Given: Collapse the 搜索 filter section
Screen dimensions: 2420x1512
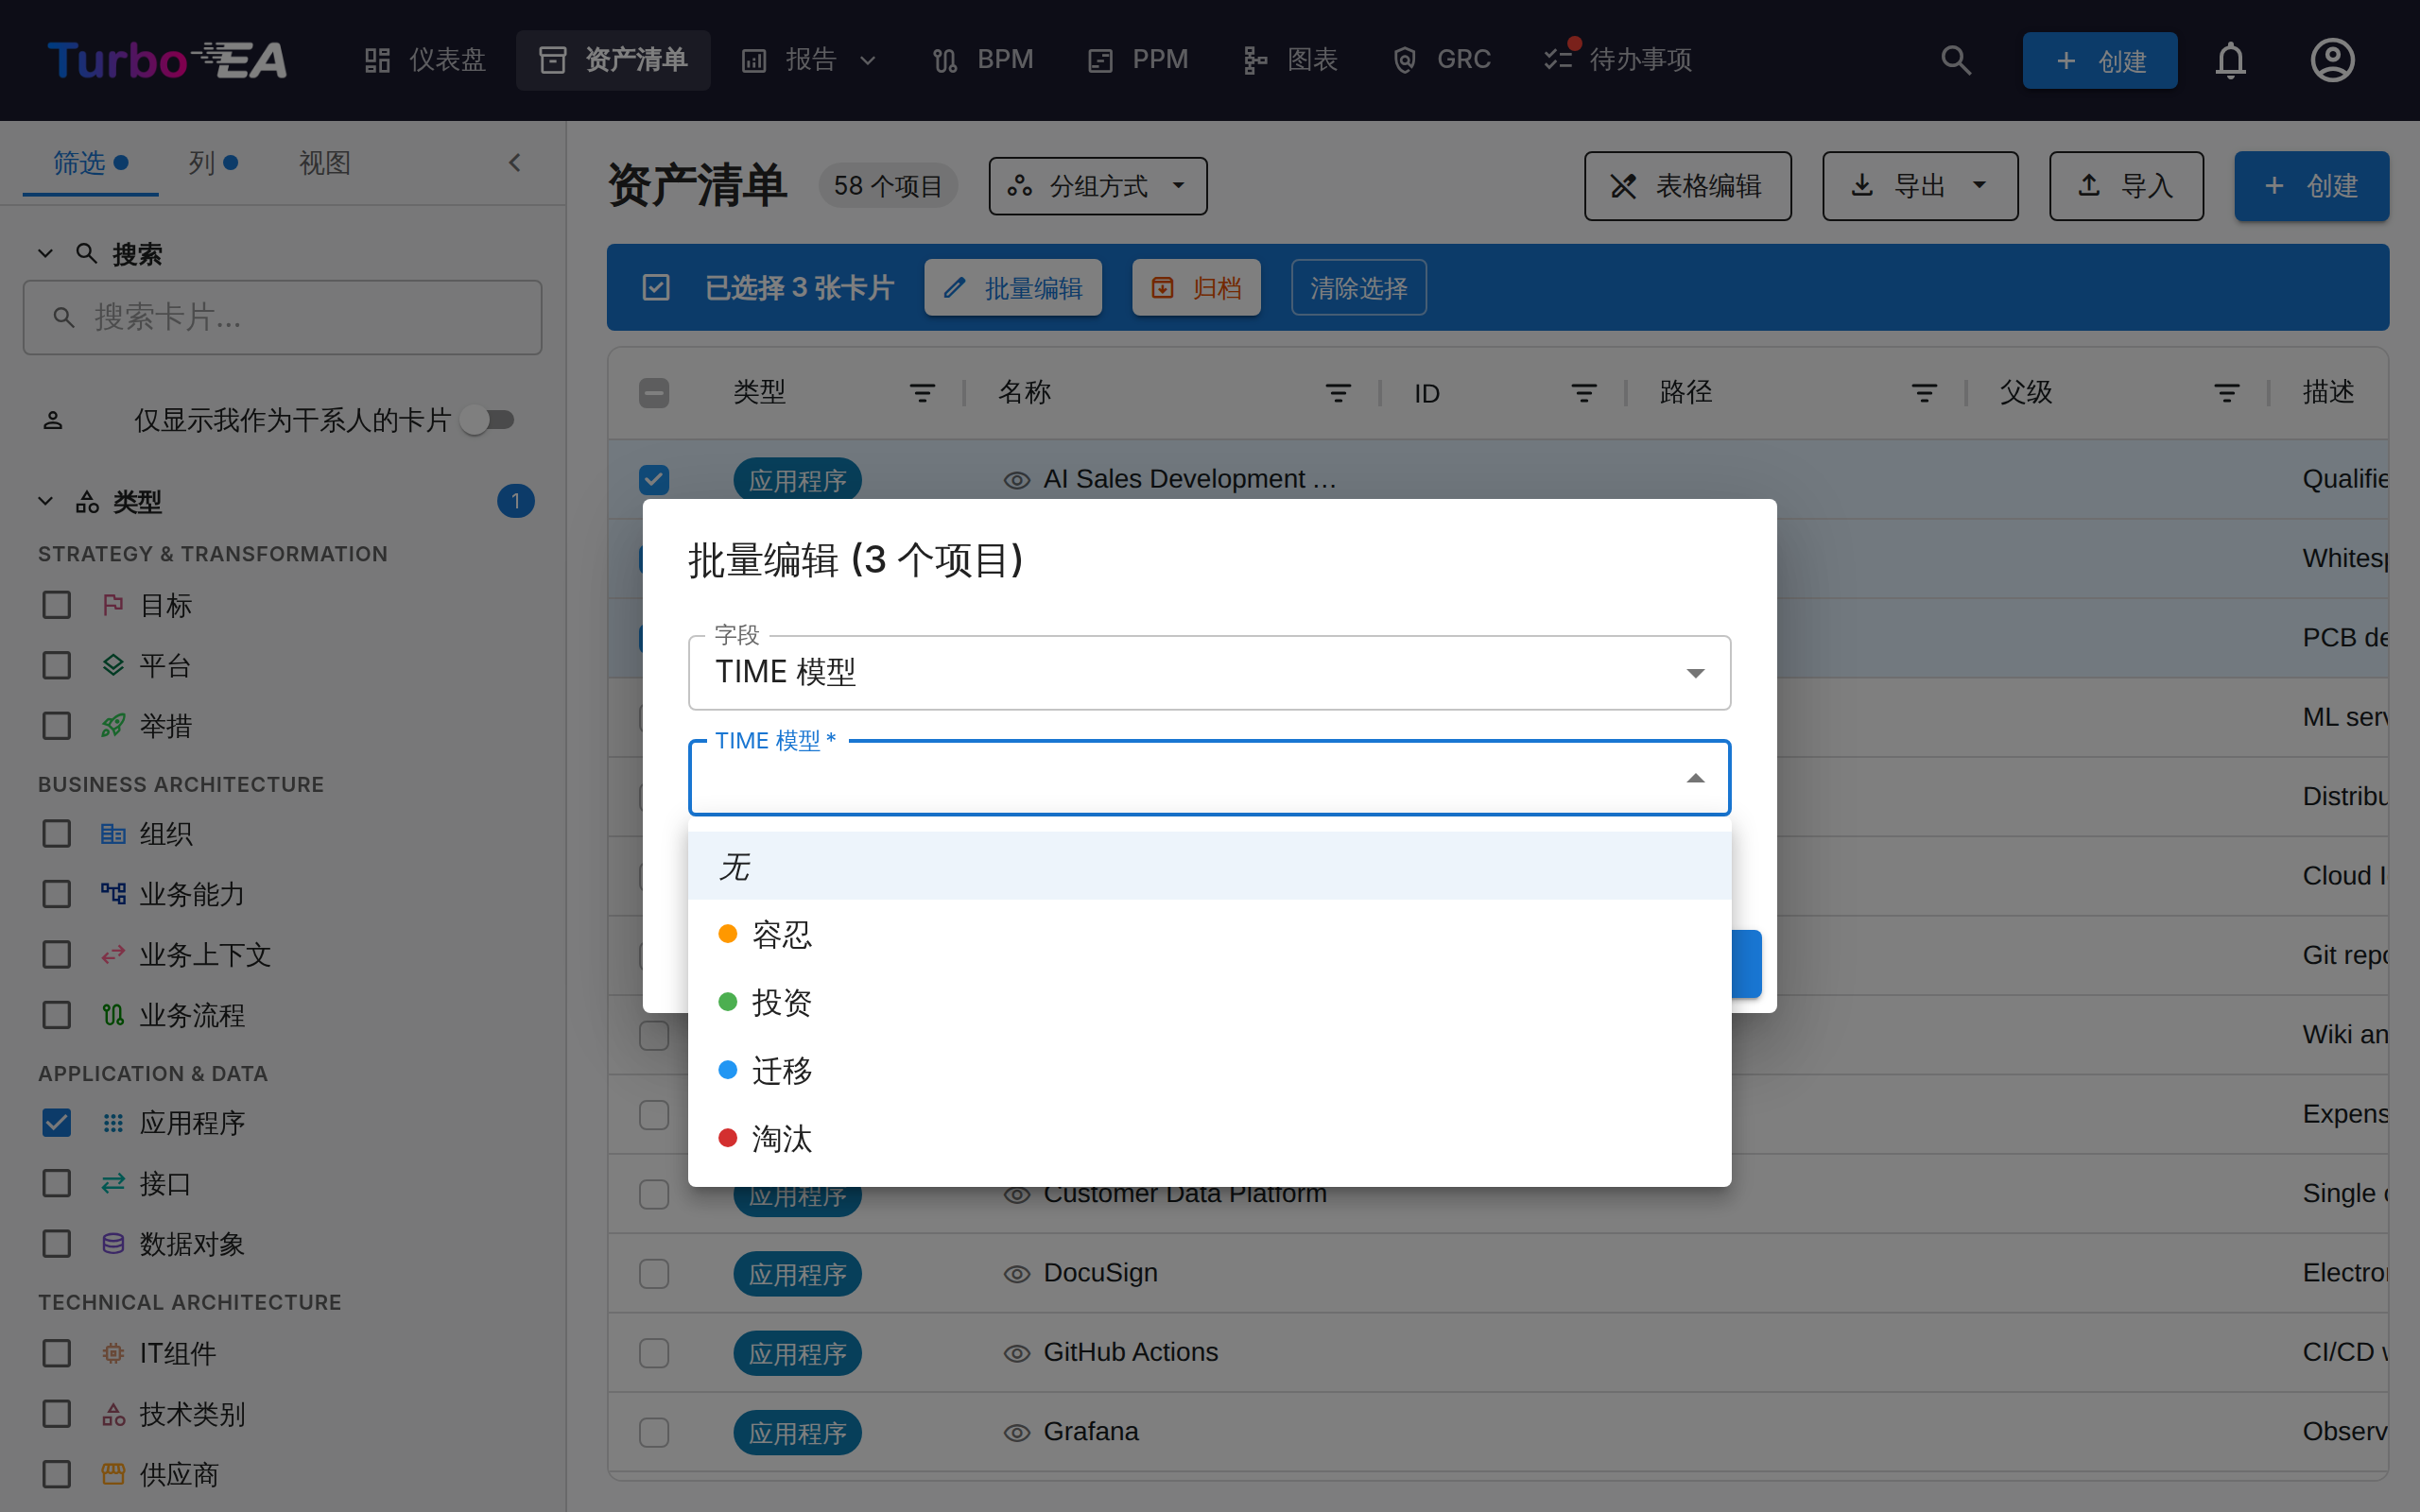Looking at the screenshot, I should pyautogui.click(x=45, y=254).
